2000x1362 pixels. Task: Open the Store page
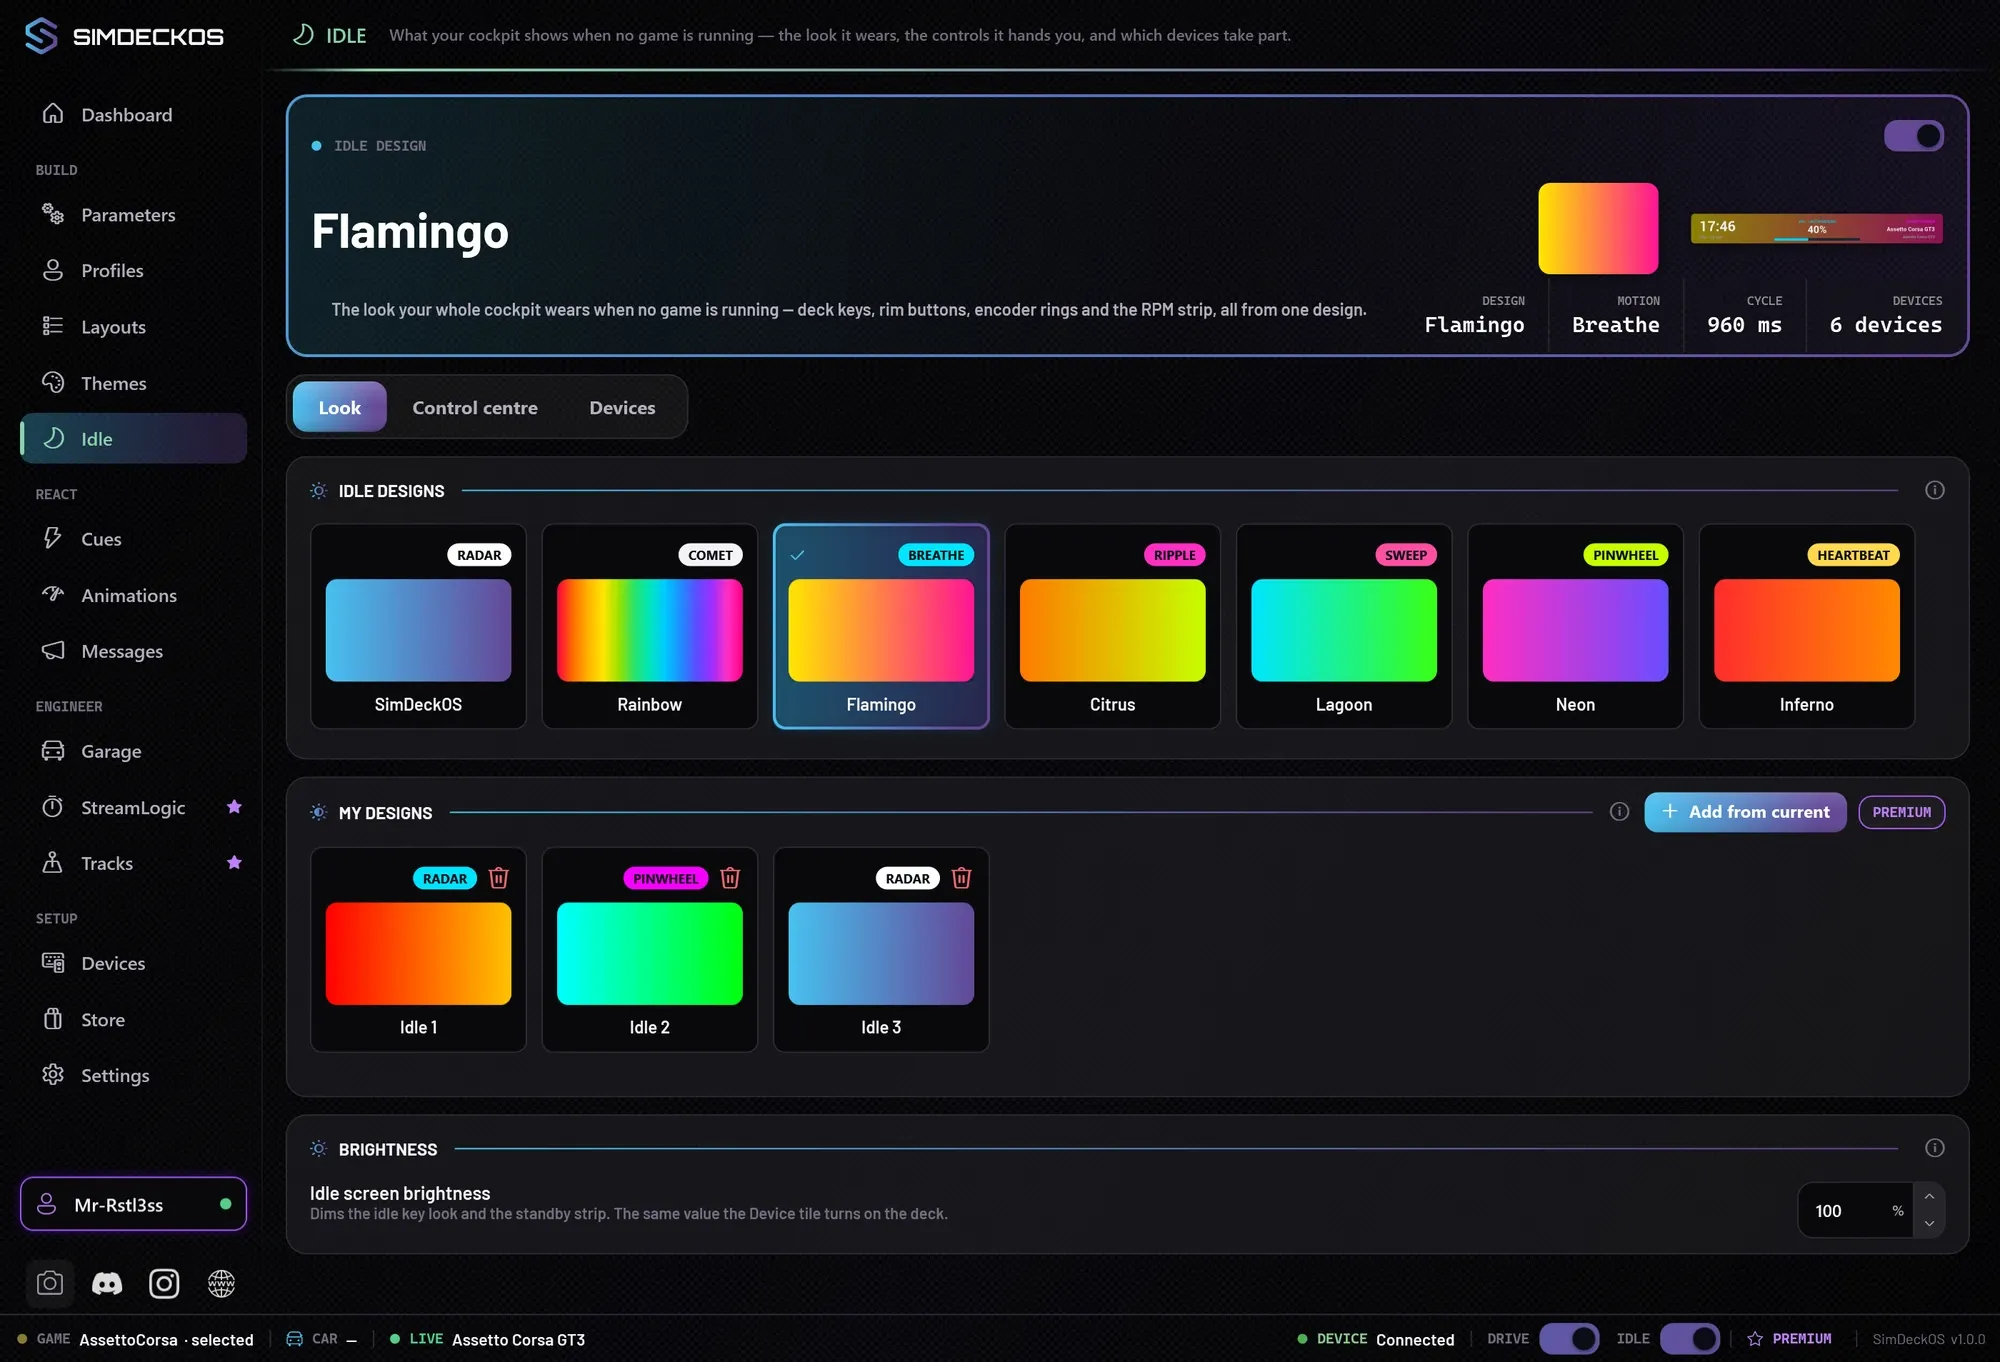tap(133, 1019)
